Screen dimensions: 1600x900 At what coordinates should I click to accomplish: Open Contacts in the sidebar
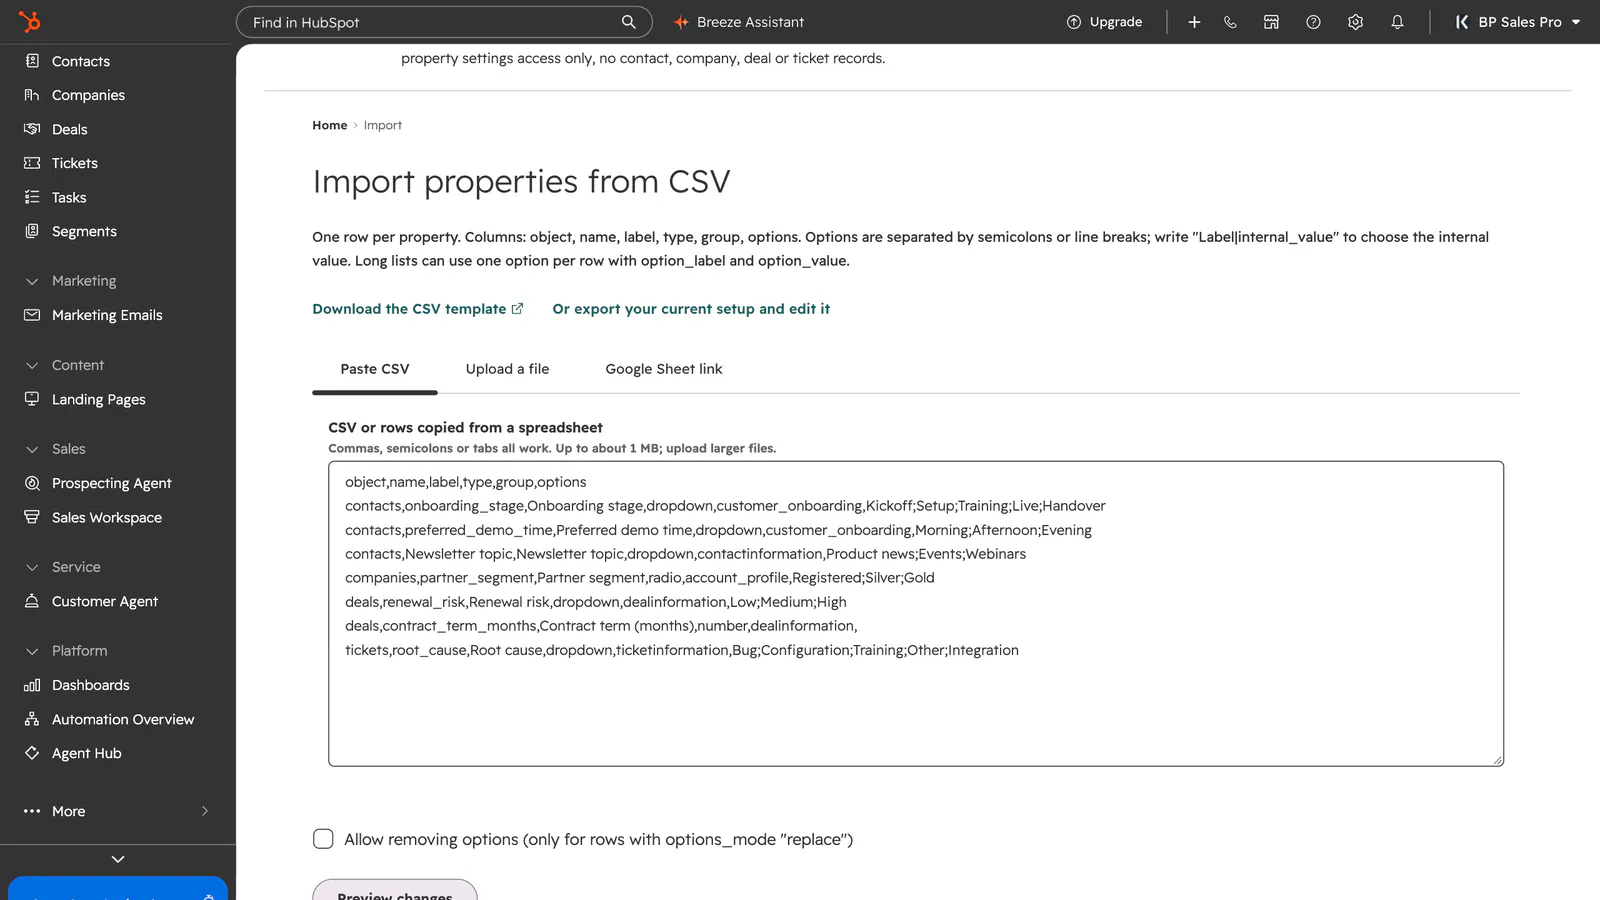81,61
